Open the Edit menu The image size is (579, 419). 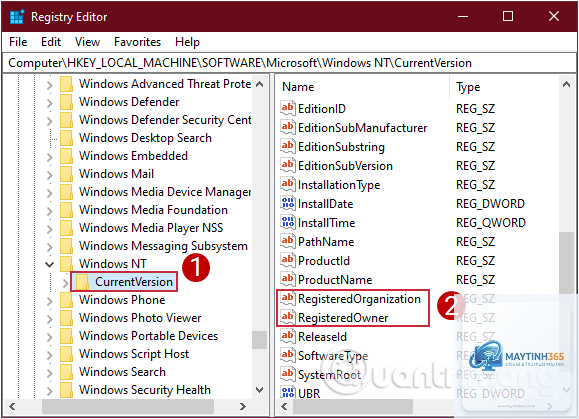[x=51, y=42]
